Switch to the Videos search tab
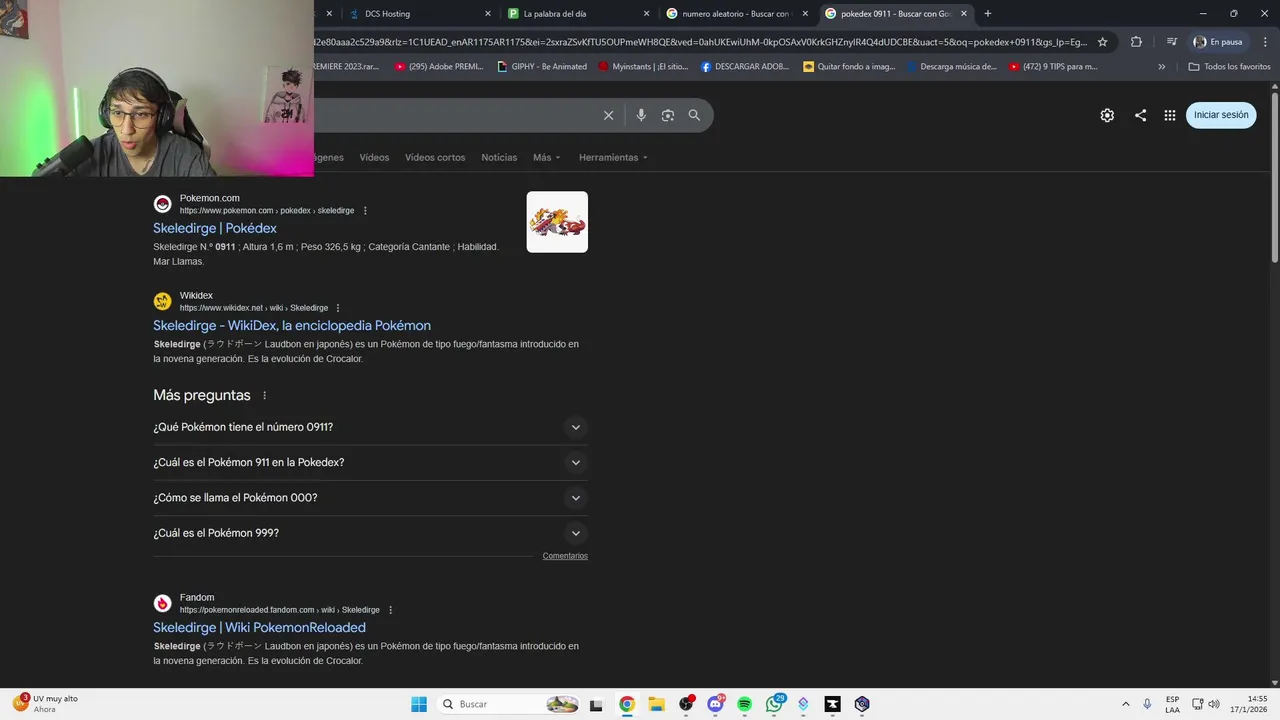 374,157
